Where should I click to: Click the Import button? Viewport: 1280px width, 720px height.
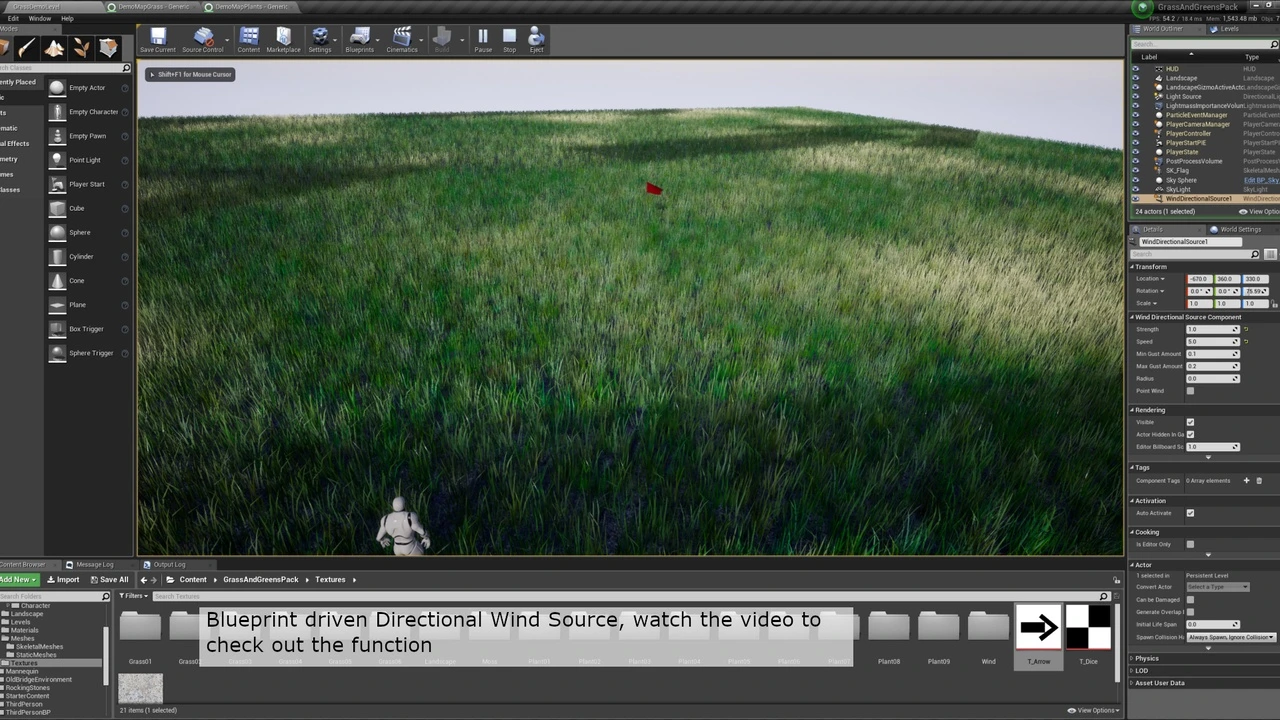coord(63,580)
